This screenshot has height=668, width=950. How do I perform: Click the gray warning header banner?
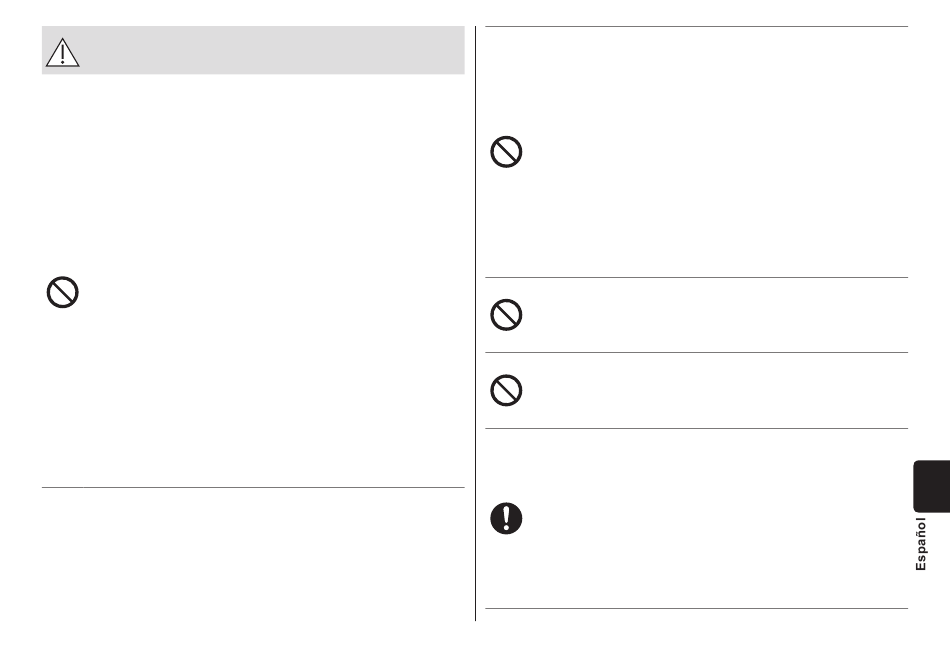253,50
